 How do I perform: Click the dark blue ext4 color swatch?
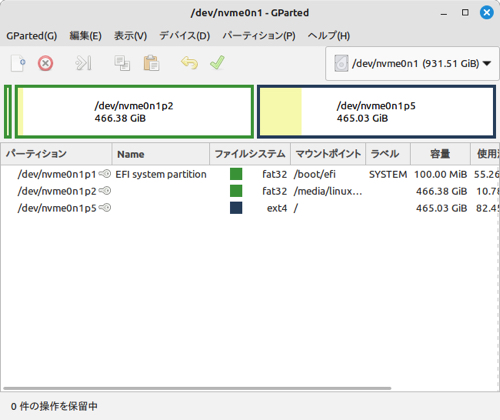[x=236, y=208]
